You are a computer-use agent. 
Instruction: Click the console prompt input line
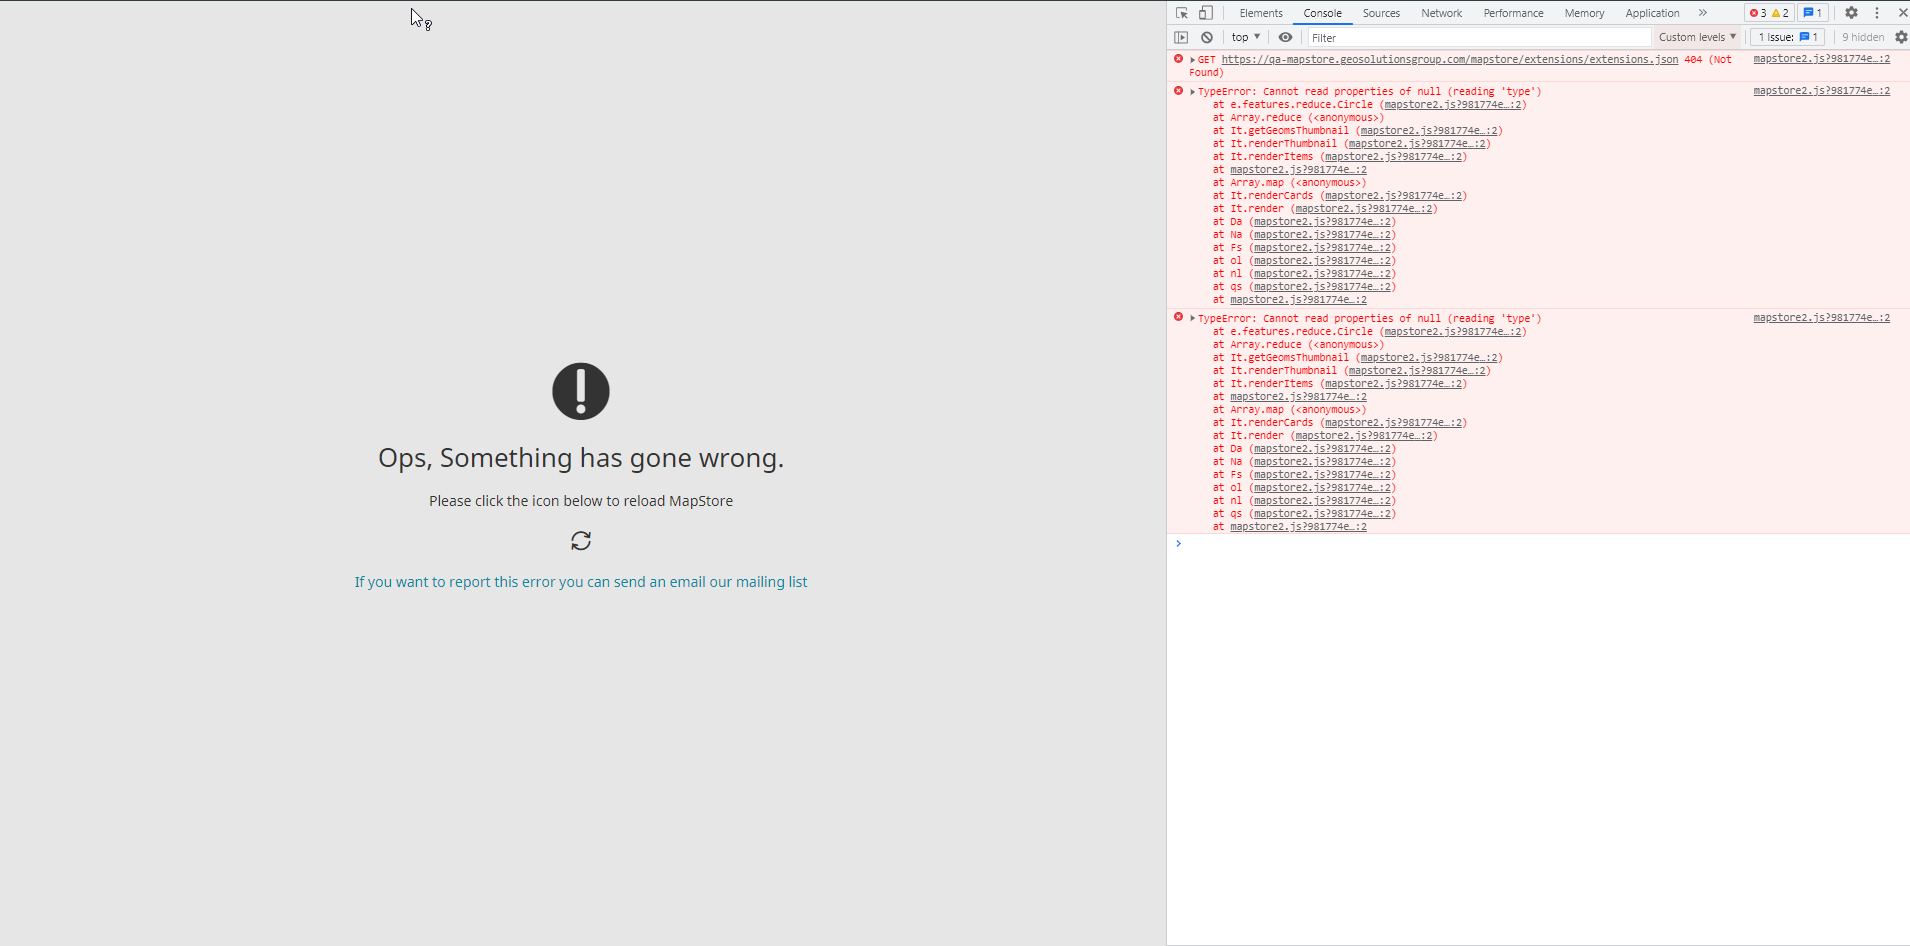pyautogui.click(x=1540, y=544)
